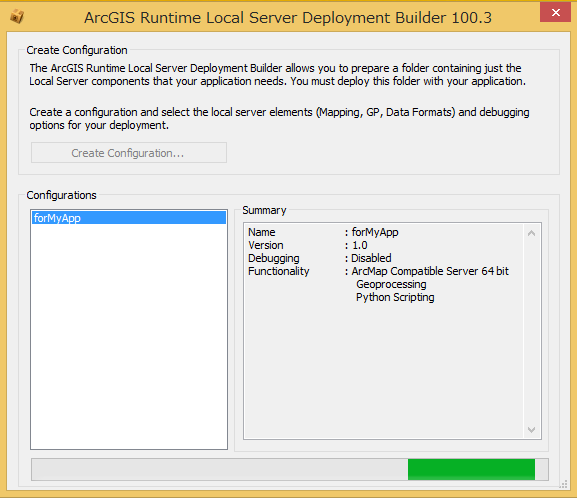Click the Create Configuration group label
This screenshot has width=577, height=498.
(x=77, y=50)
